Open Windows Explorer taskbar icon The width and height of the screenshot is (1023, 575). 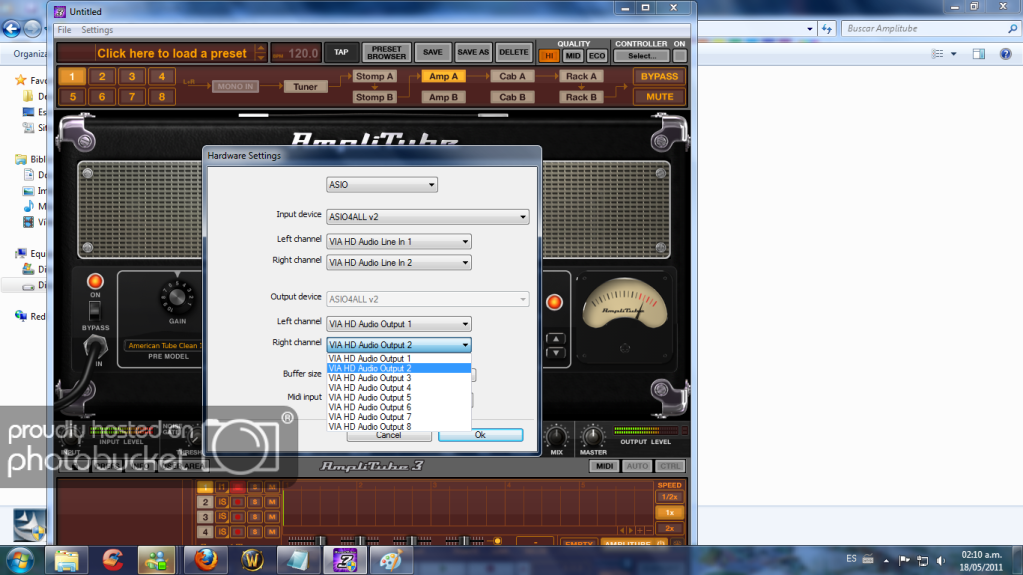67,558
